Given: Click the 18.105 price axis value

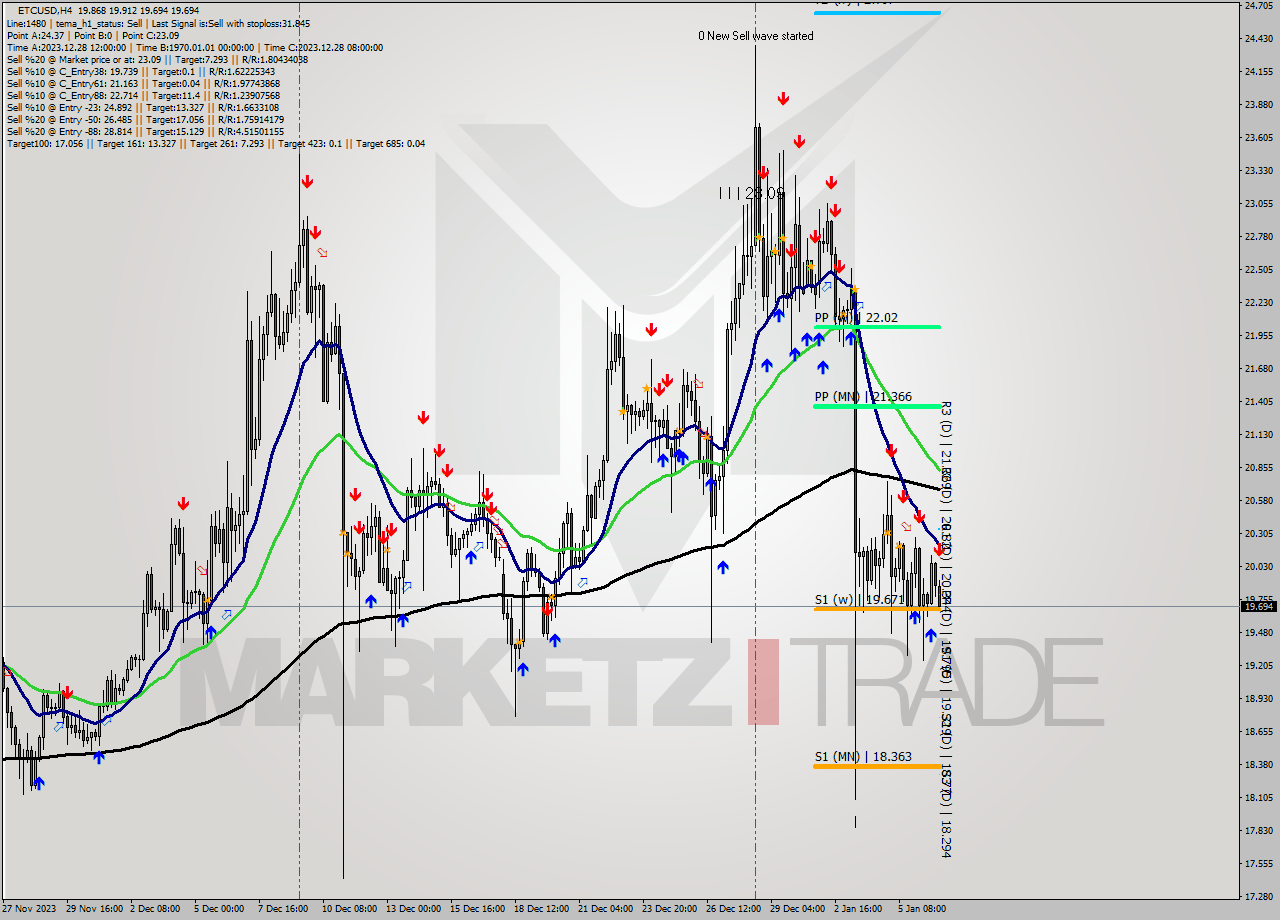Looking at the screenshot, I should 1257,798.
